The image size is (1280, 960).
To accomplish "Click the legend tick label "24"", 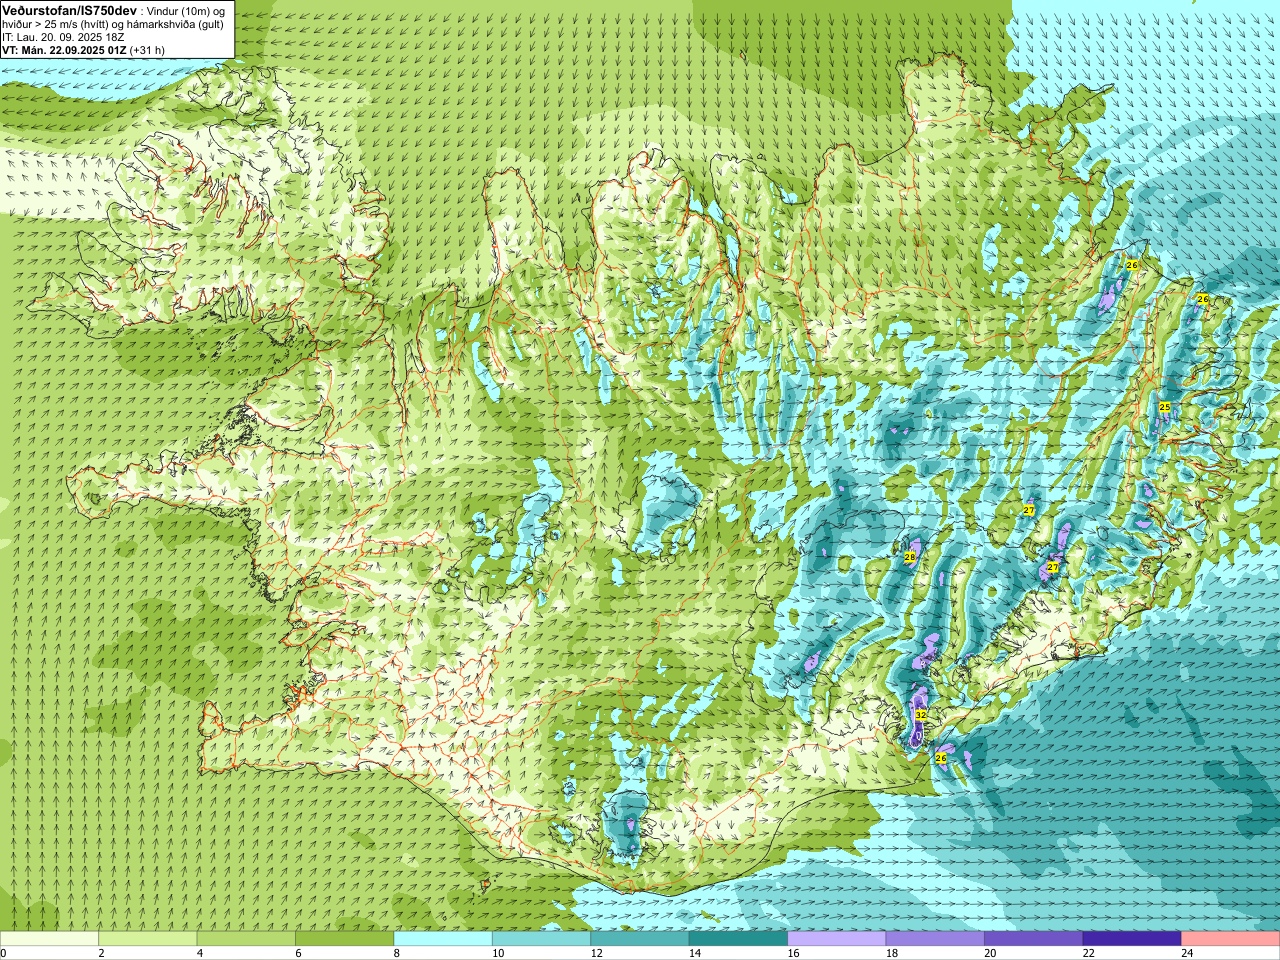I will pyautogui.click(x=1187, y=953).
